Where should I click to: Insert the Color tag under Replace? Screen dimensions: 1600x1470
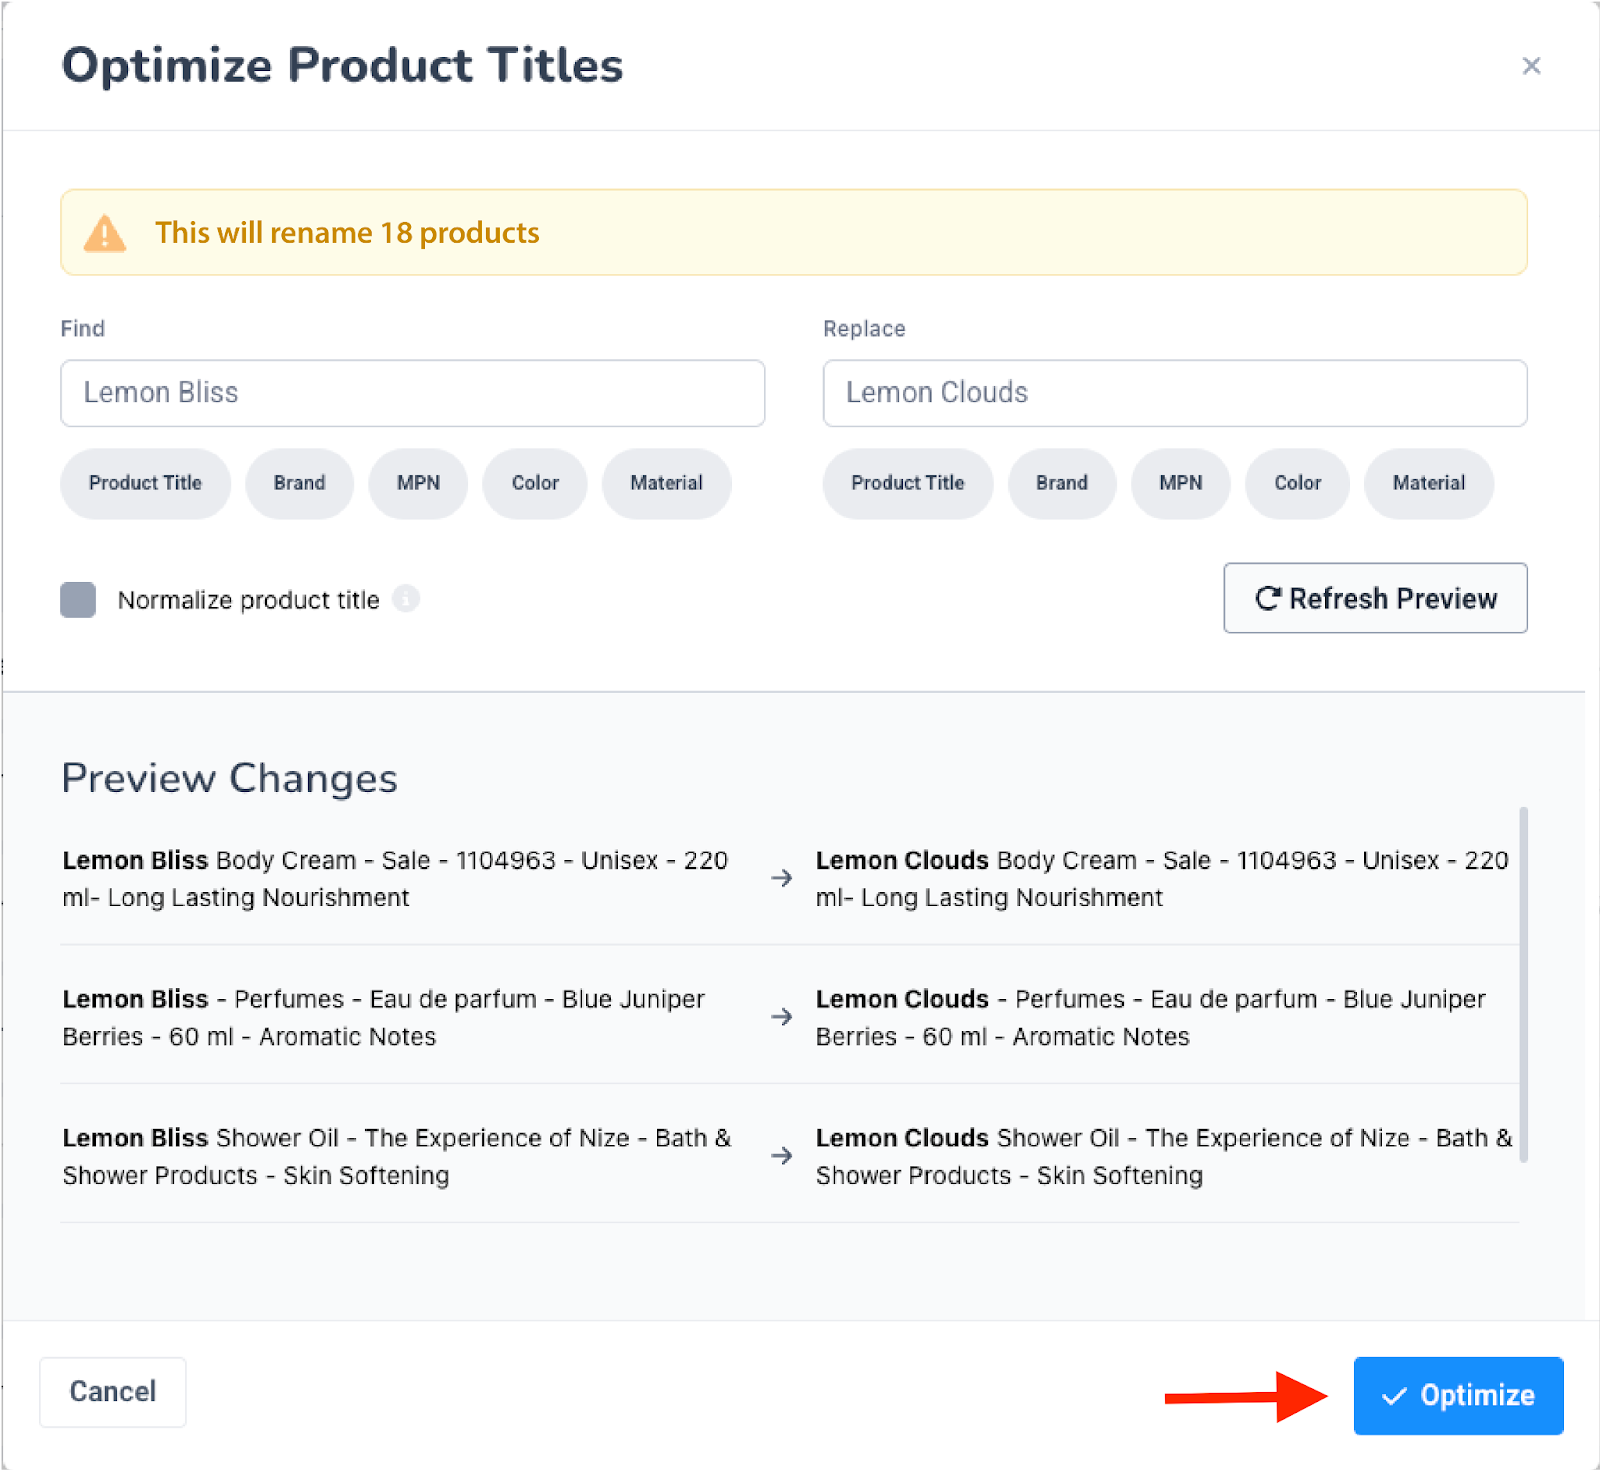(1297, 483)
